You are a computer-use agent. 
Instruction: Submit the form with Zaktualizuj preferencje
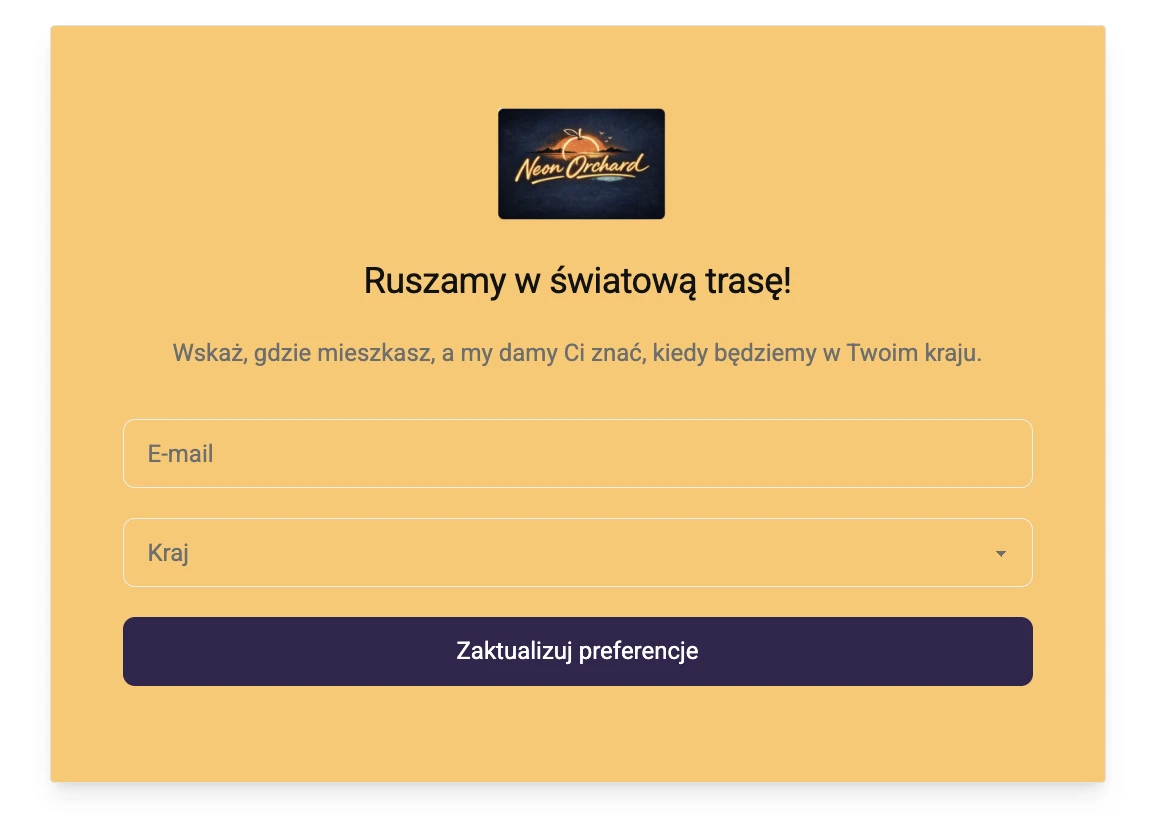click(578, 651)
